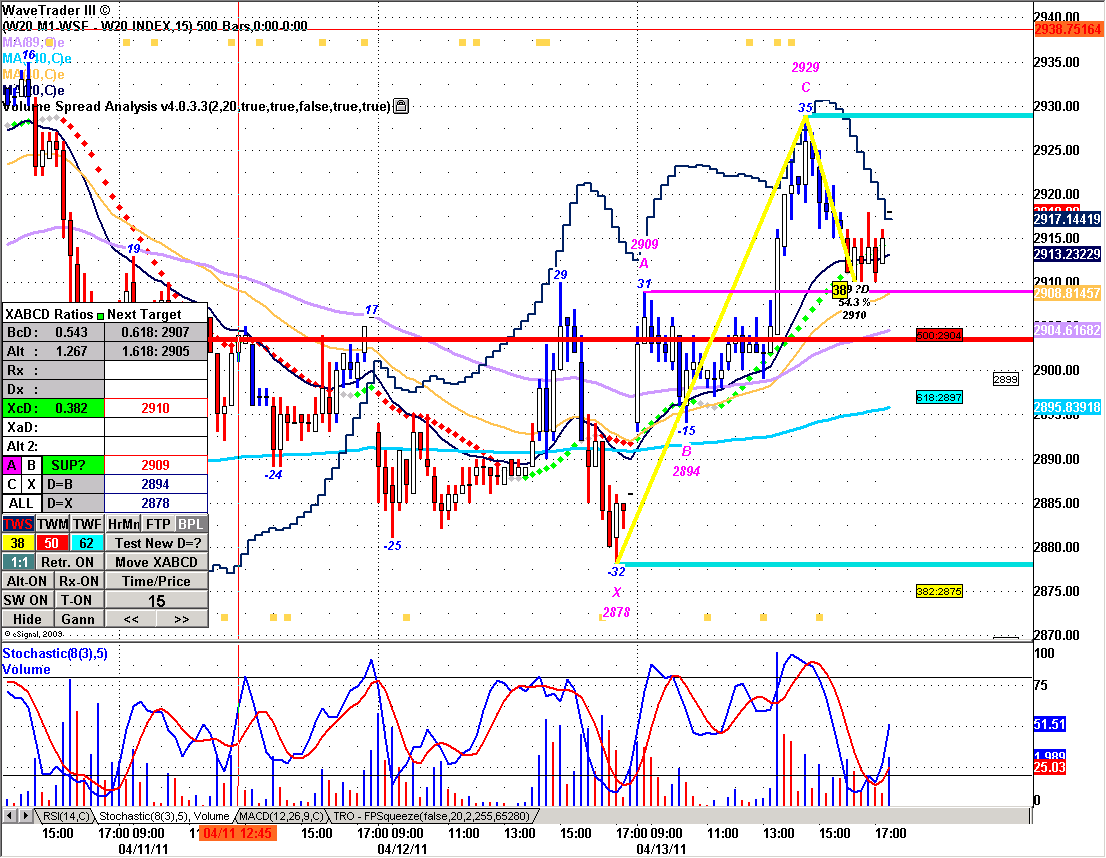1106x858 pixels.
Task: Toggle the FTP option
Action: click(158, 524)
